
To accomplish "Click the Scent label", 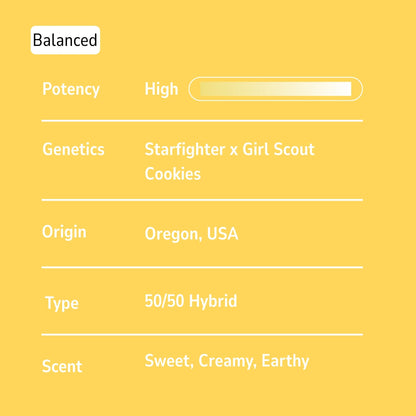I will [x=62, y=367].
